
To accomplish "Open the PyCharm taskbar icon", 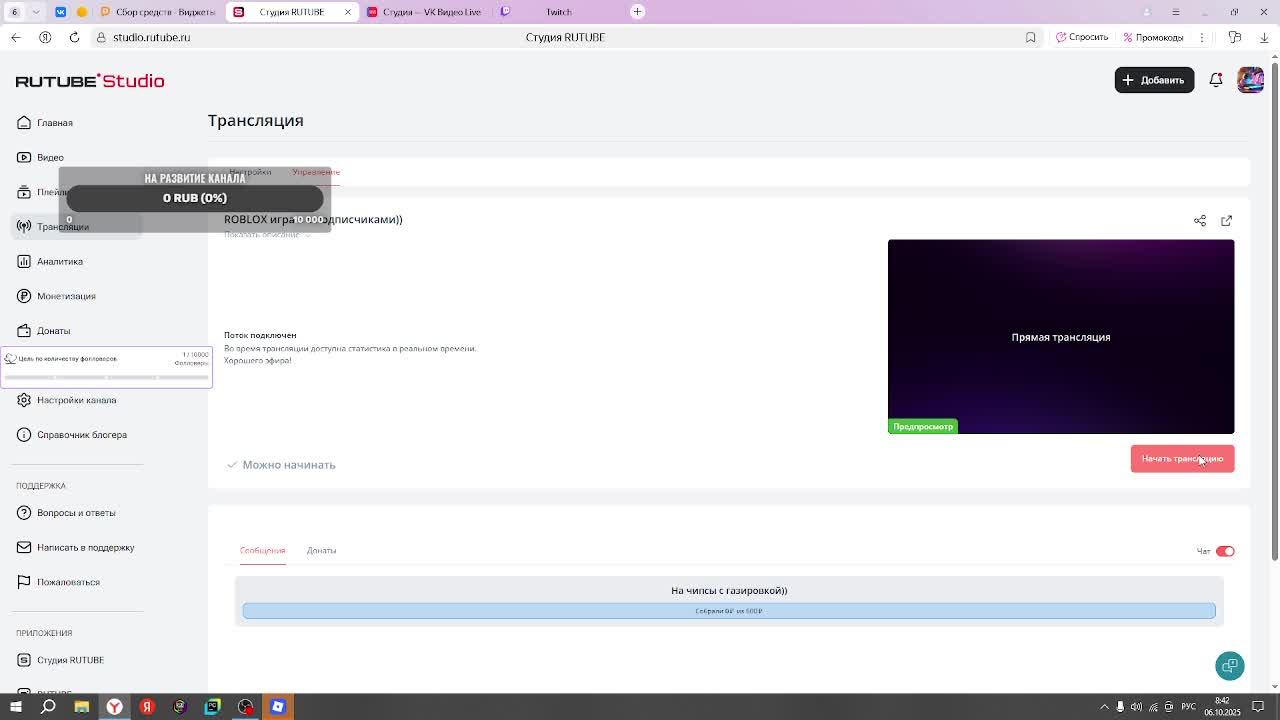I will (212, 707).
